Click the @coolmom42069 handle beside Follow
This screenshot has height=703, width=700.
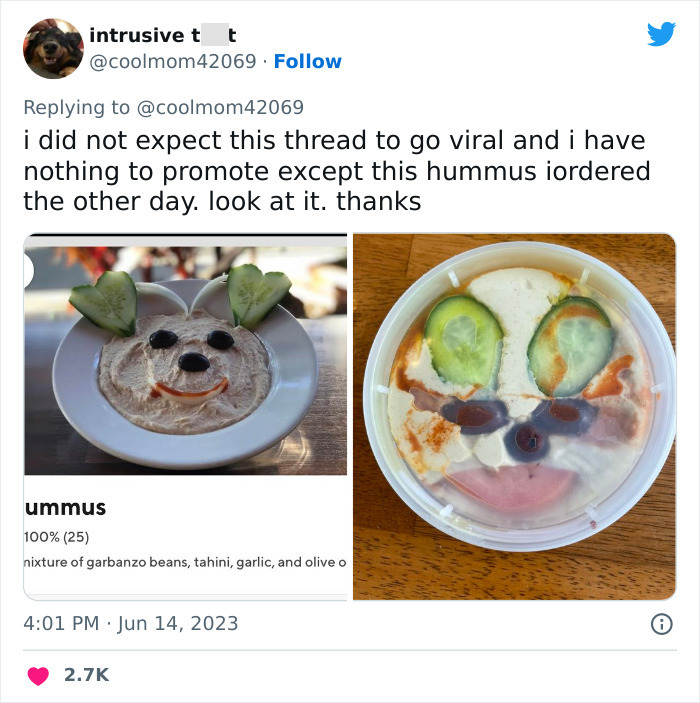tap(175, 61)
